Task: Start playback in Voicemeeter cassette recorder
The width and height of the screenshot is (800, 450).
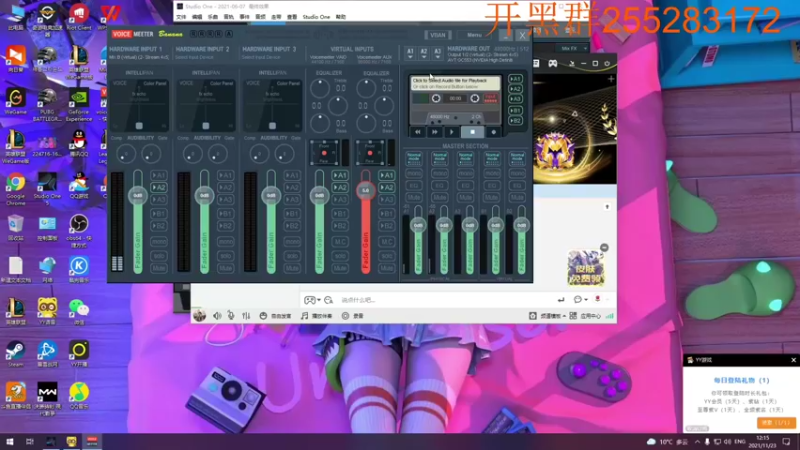Action: [x=452, y=132]
